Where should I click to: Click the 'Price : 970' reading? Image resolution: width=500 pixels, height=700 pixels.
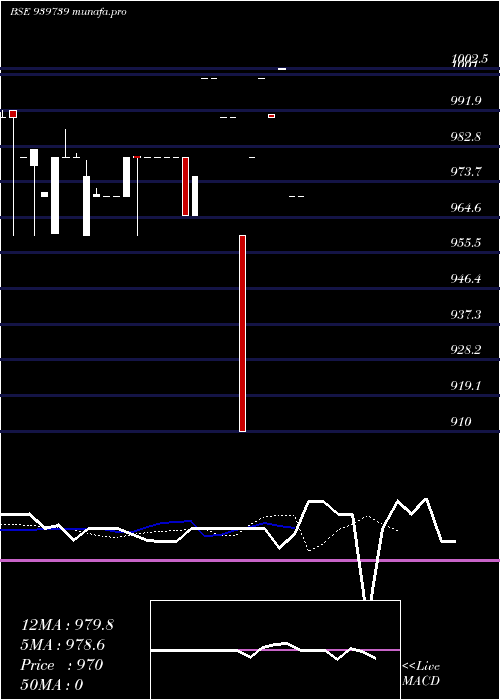tap(62, 665)
